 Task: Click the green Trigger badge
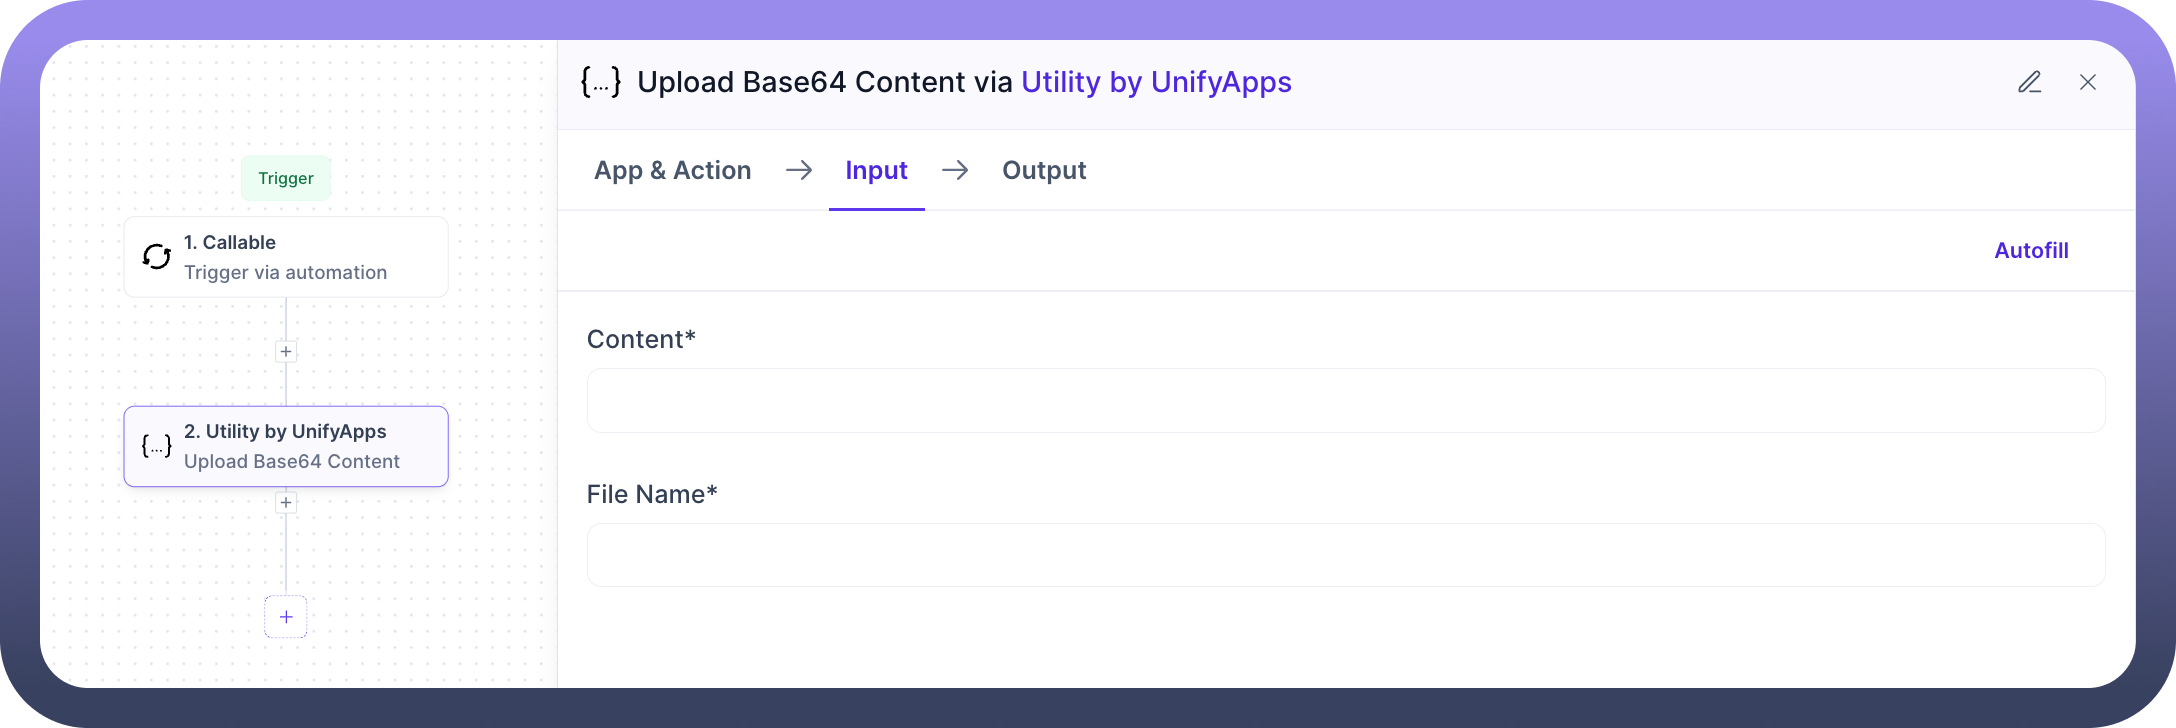tap(286, 178)
